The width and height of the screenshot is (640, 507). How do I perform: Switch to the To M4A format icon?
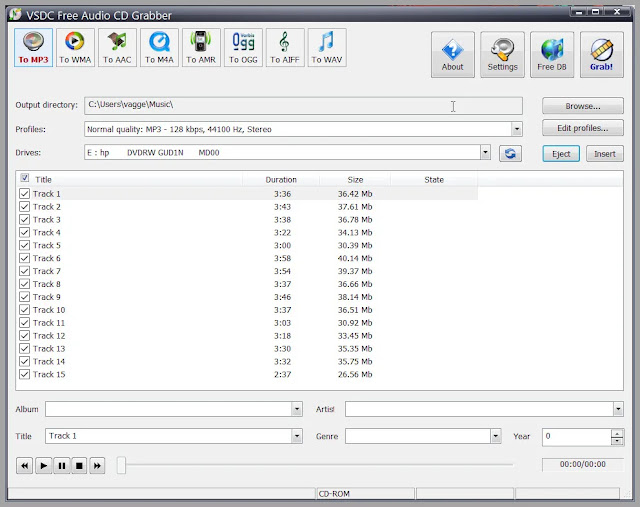159,47
